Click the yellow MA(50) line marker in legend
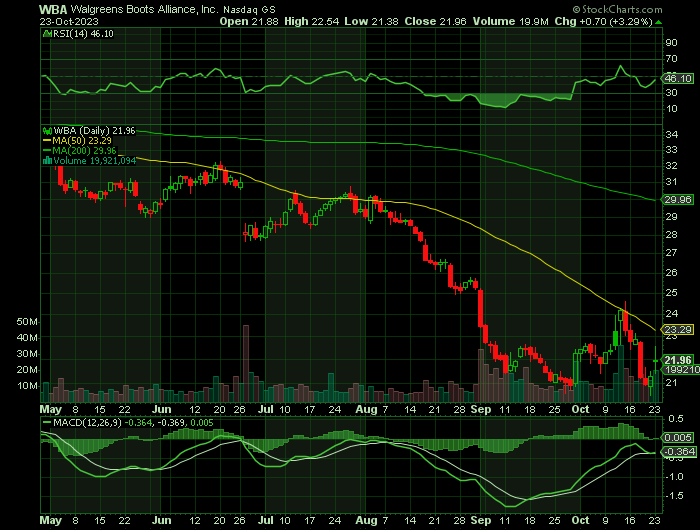 click(47, 141)
